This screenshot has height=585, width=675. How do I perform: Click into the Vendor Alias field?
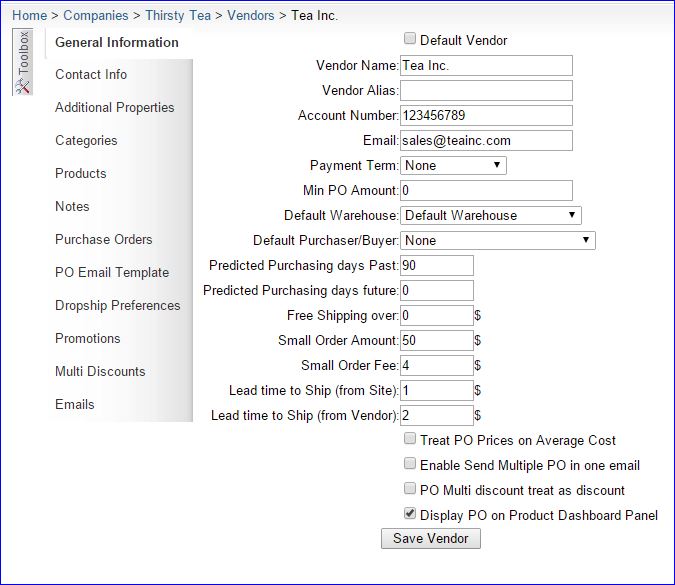(486, 90)
